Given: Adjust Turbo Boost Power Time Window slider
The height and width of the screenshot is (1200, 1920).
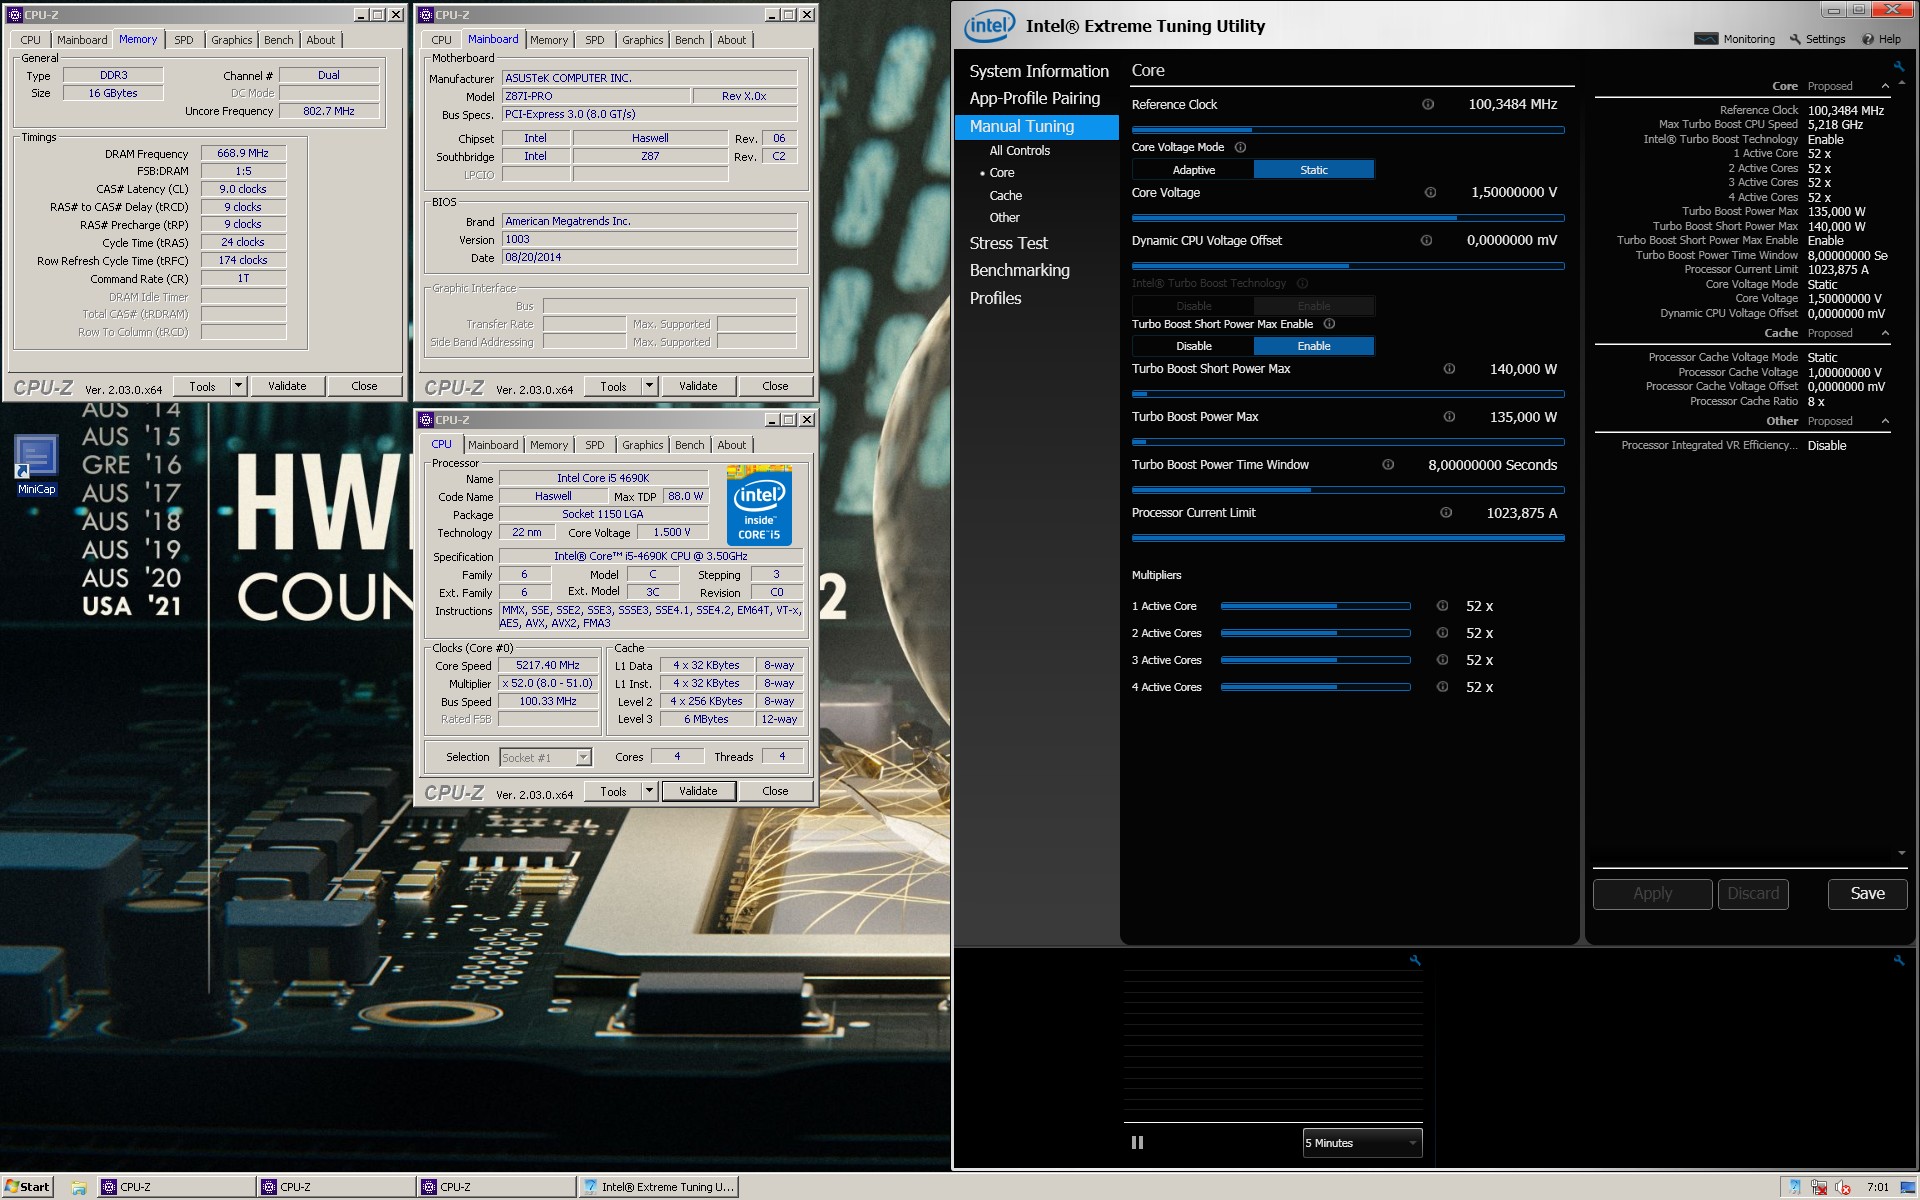Looking at the screenshot, I should pos(1348,490).
